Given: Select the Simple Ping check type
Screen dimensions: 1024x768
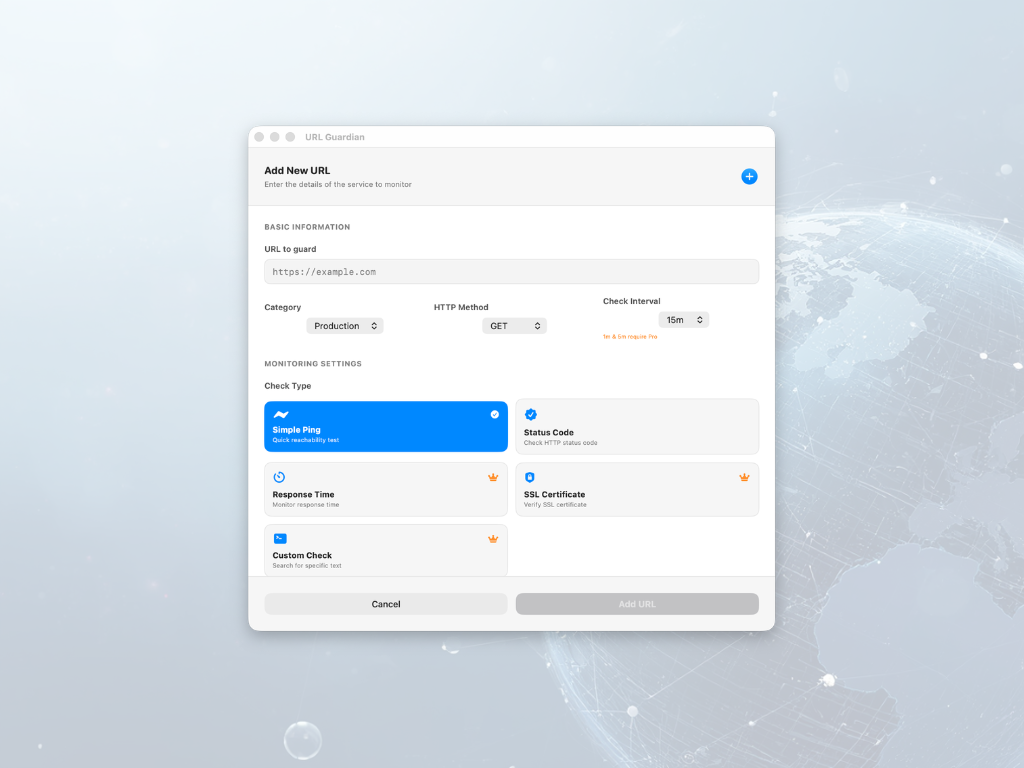Looking at the screenshot, I should pyautogui.click(x=385, y=426).
